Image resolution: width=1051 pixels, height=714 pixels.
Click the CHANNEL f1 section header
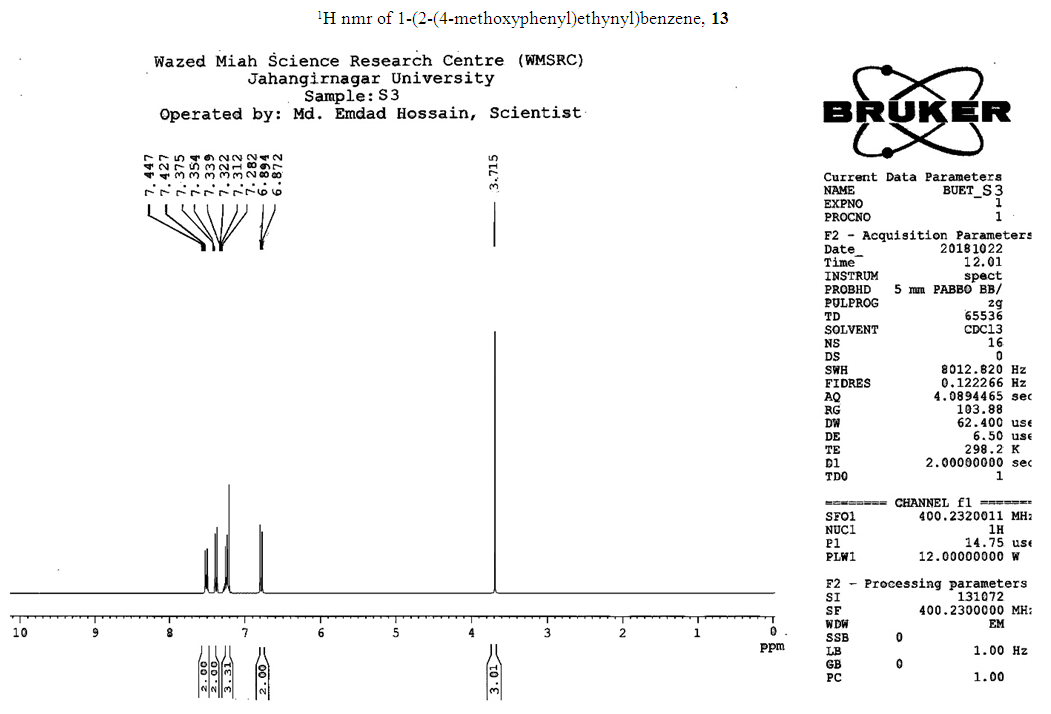927,502
